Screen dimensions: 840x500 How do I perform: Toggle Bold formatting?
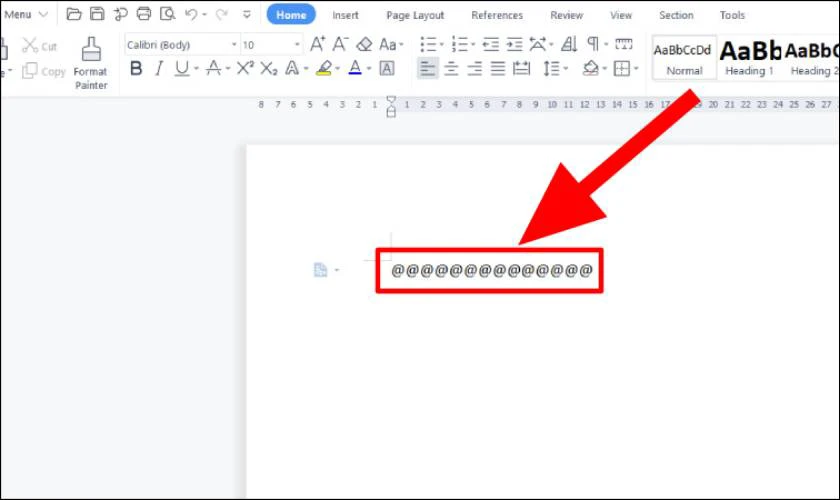tap(136, 68)
